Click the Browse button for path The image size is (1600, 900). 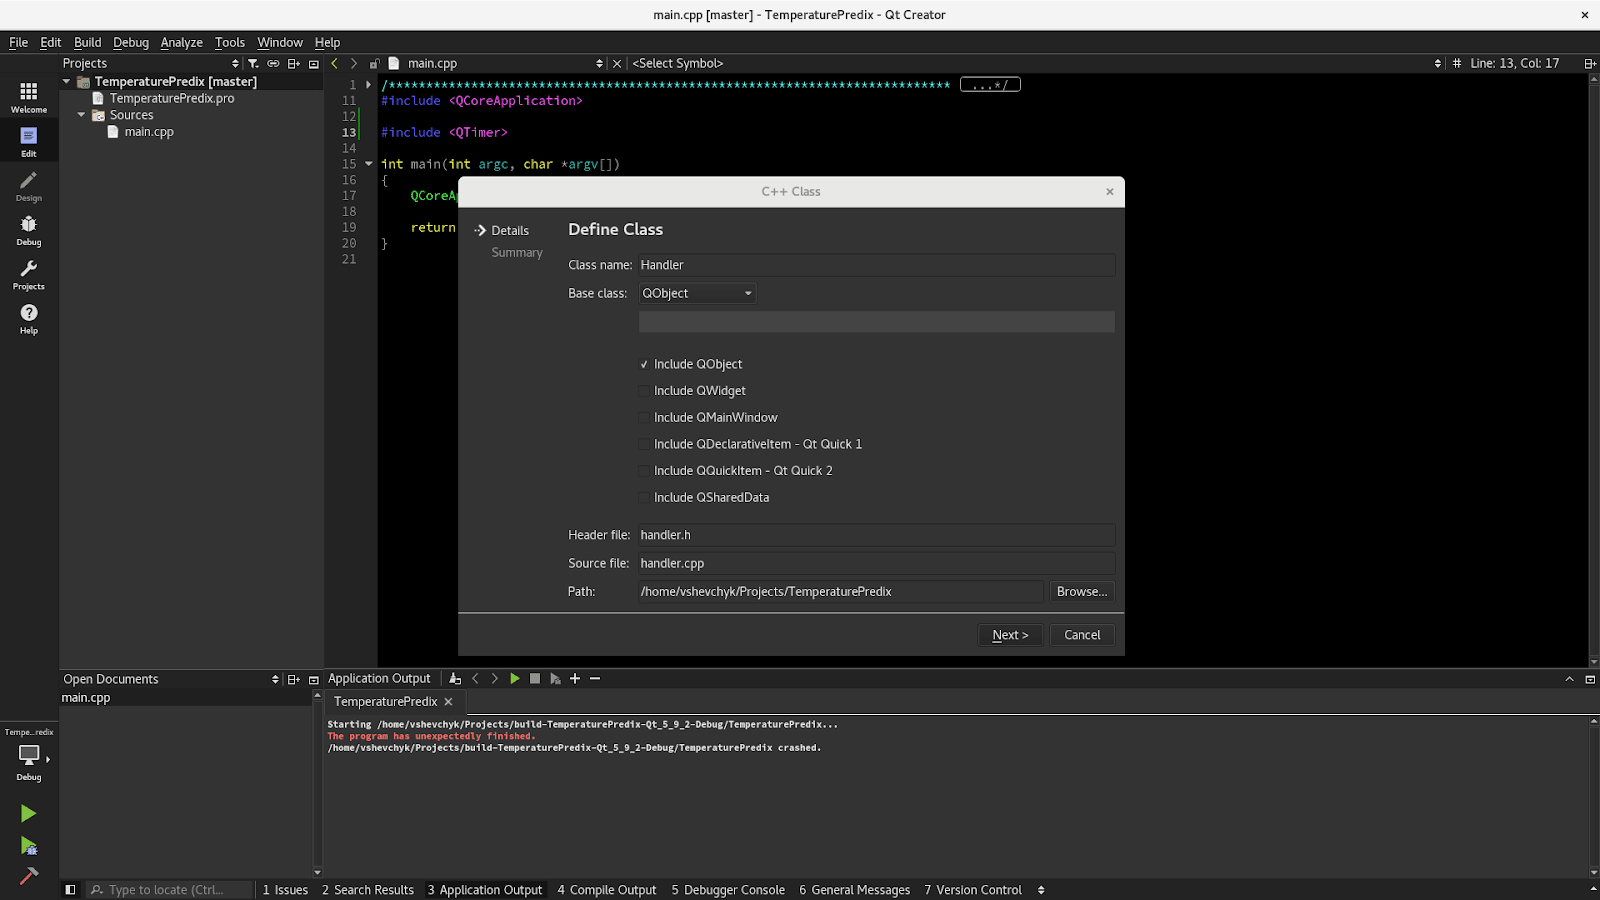pos(1081,592)
